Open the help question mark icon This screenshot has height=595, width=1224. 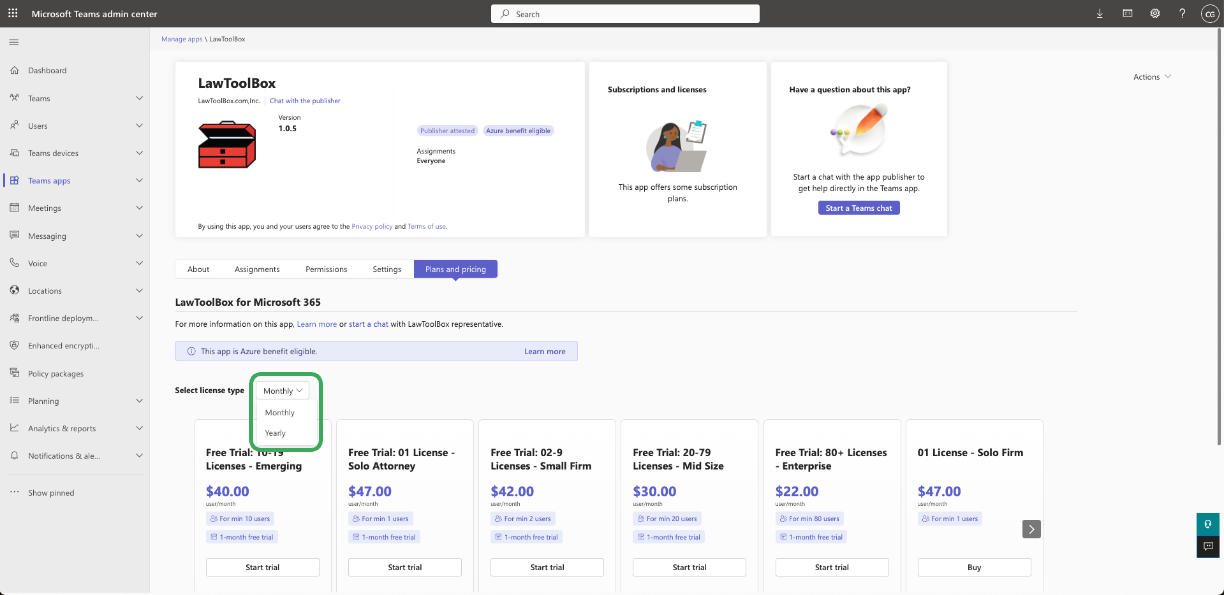click(1182, 14)
